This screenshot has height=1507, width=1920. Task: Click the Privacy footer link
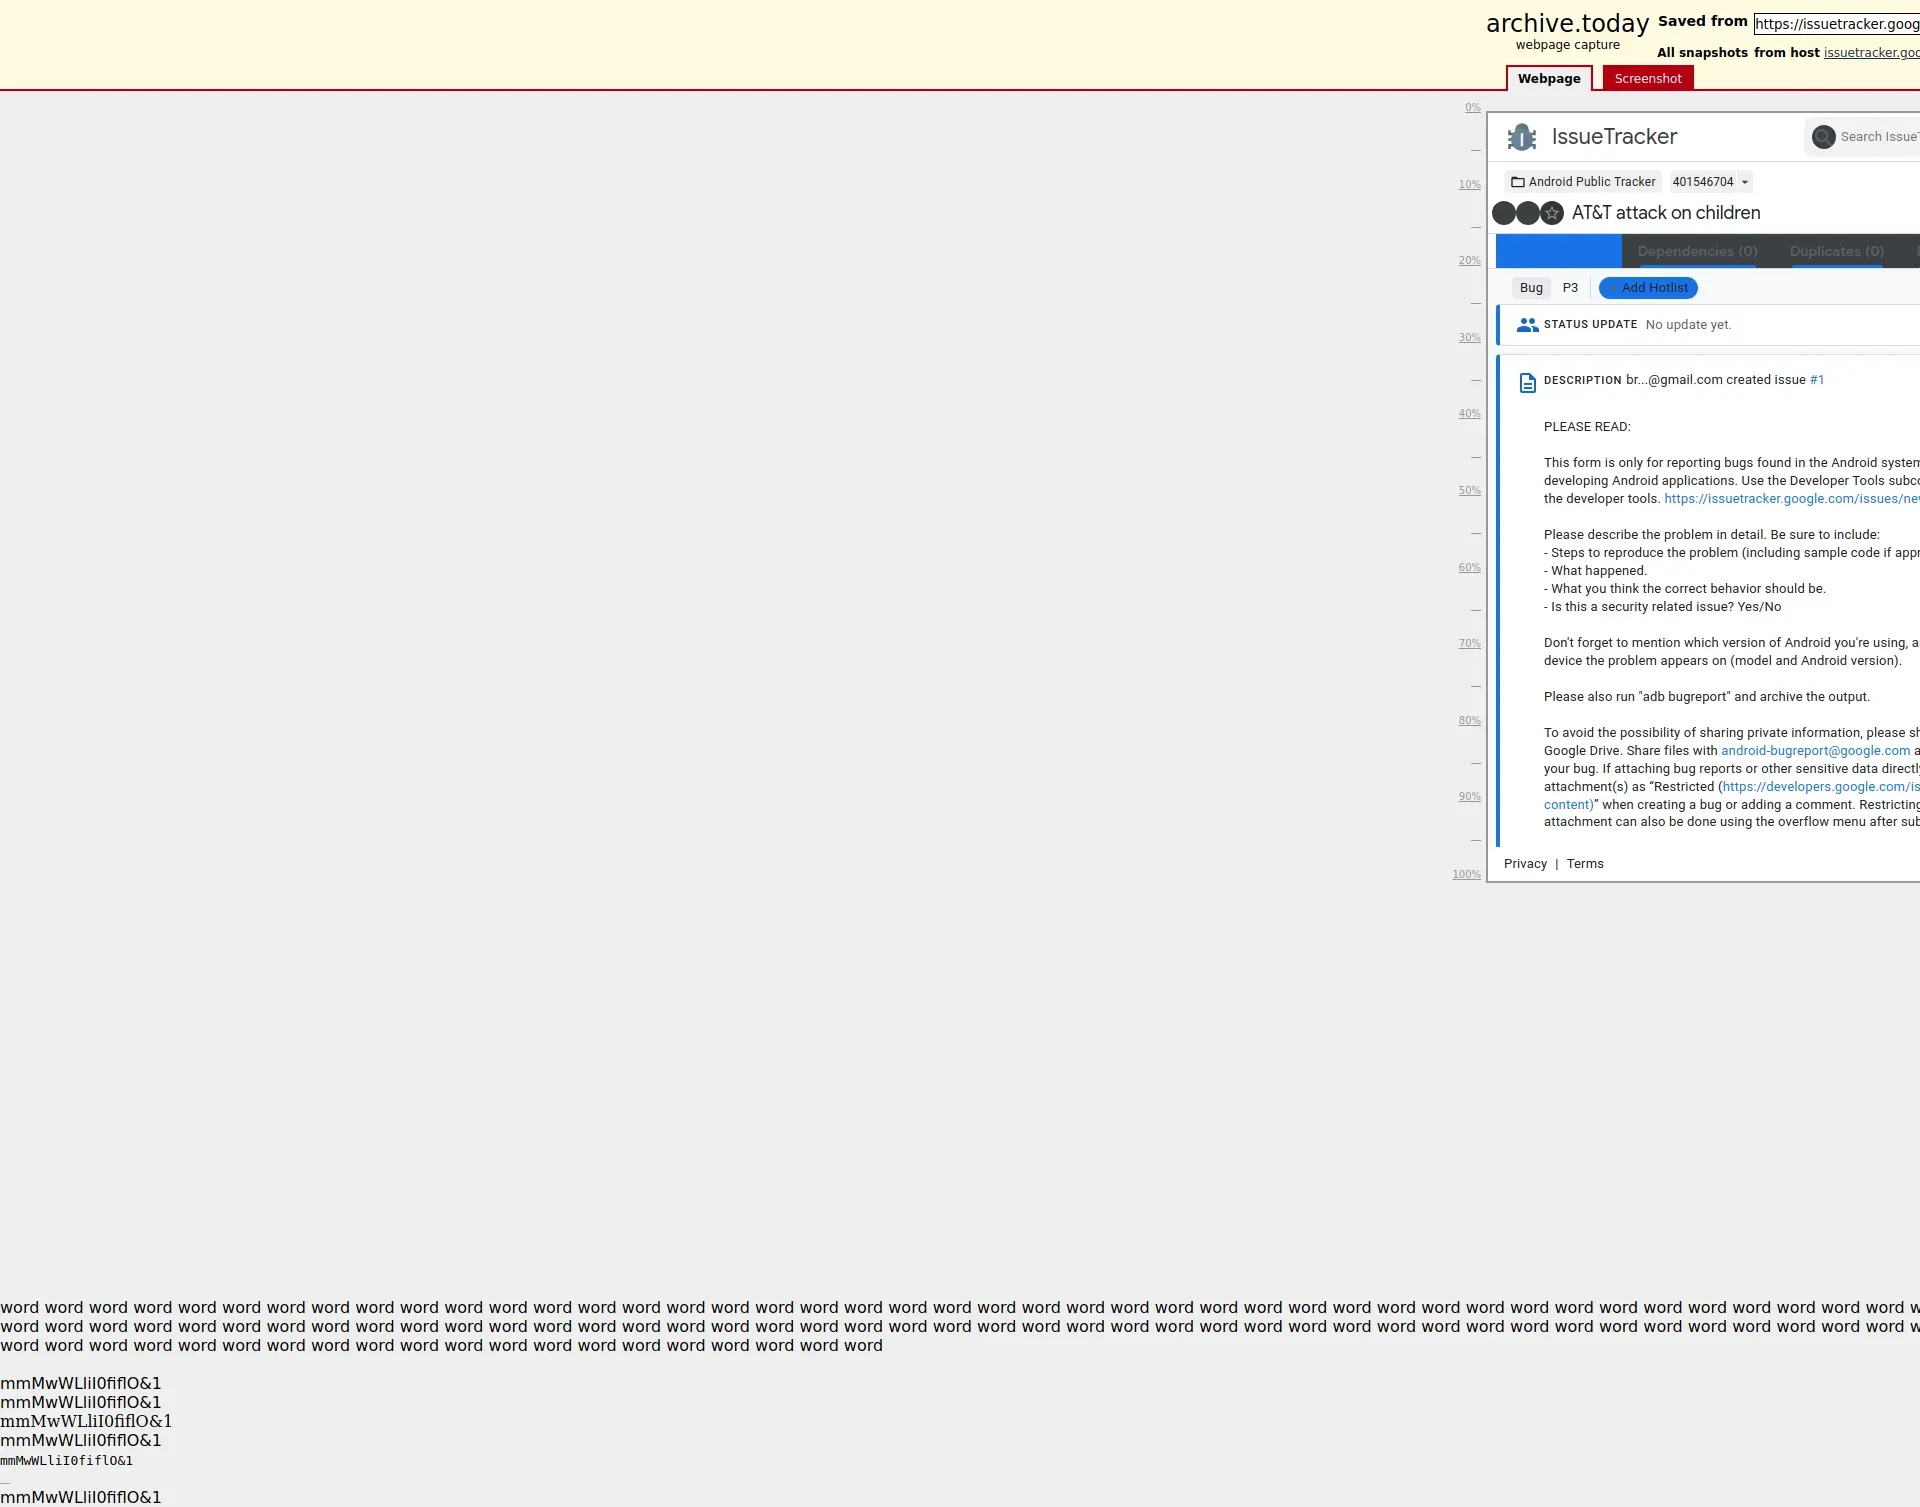tap(1525, 864)
